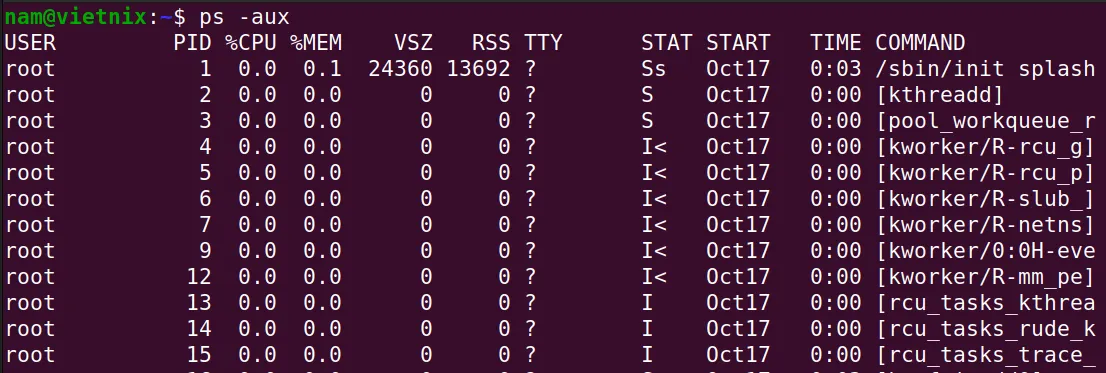
Task: Click the '[rcu_tasks_trace_' command entry
Action: tap(985, 356)
